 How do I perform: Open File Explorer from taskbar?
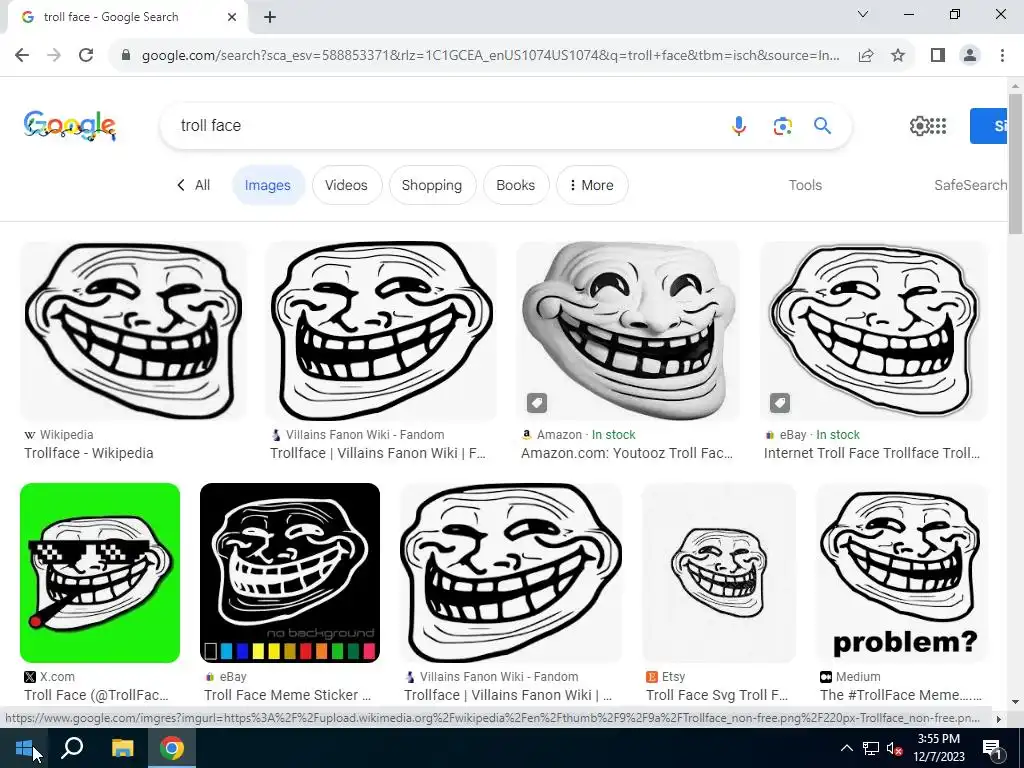122,748
